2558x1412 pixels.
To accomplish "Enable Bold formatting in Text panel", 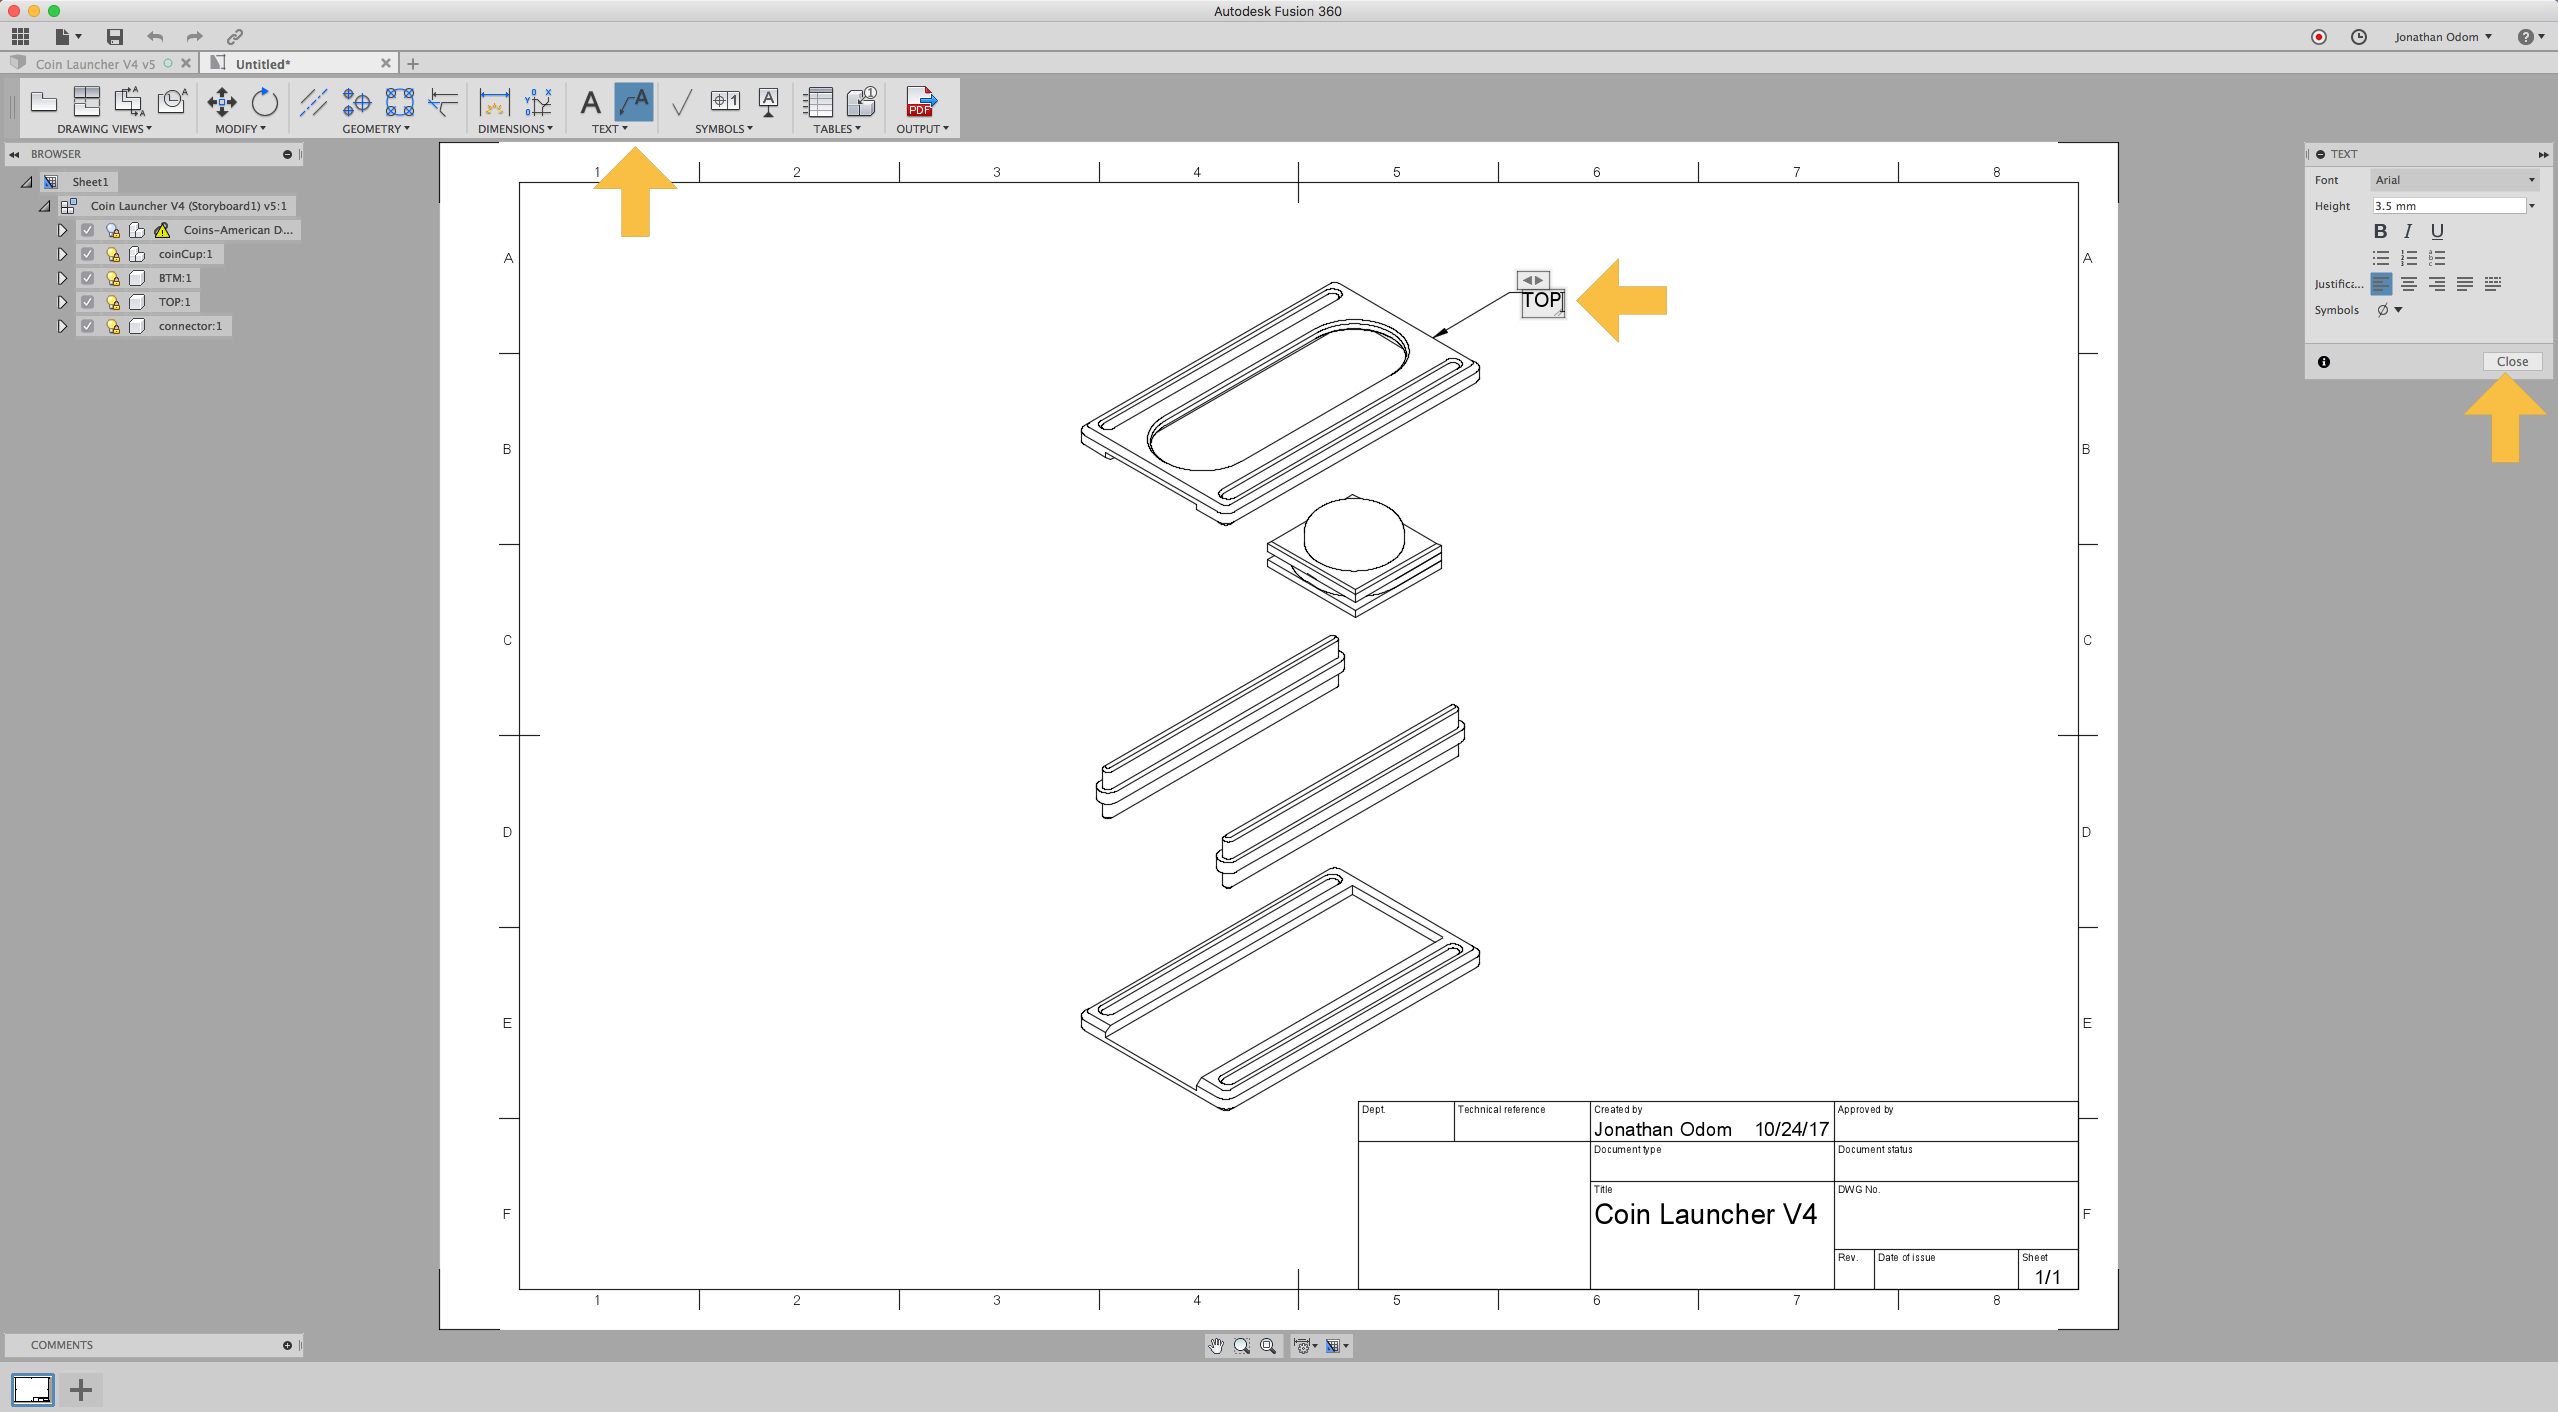I will [2379, 231].
